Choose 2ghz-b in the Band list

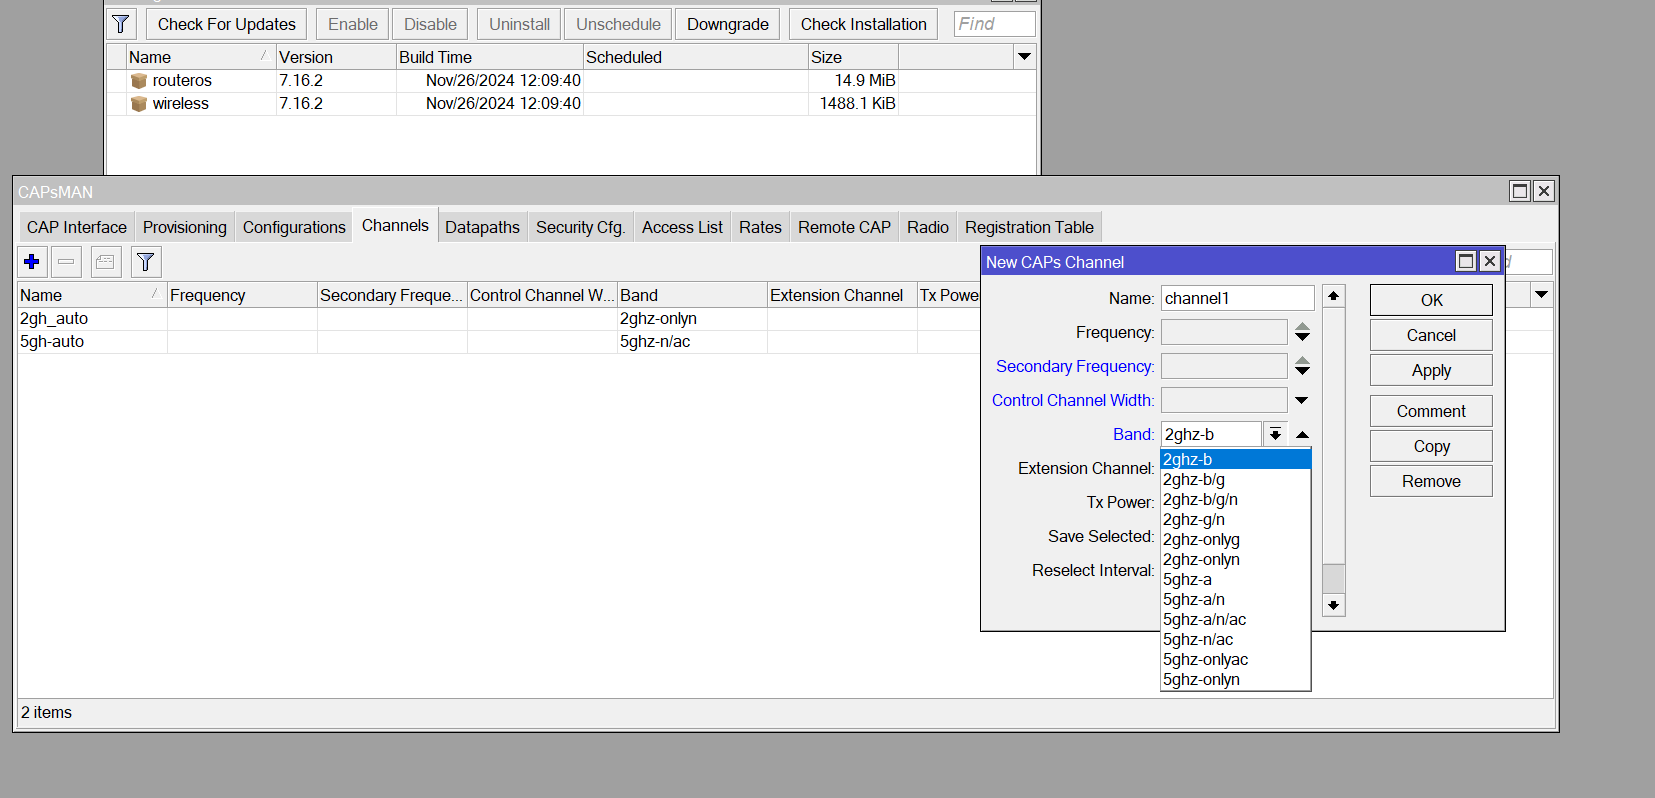click(x=1235, y=460)
